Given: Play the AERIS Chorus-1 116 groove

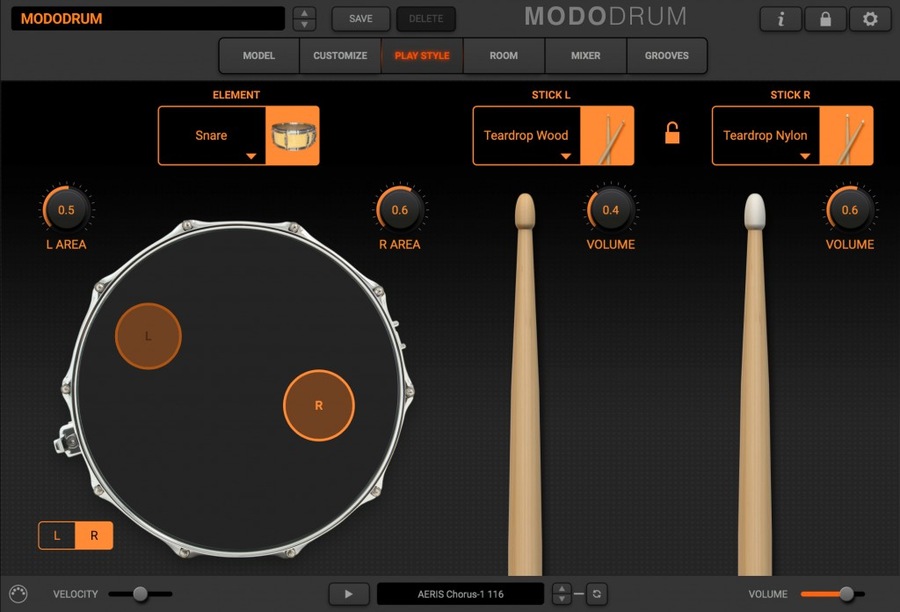Looking at the screenshot, I should tap(348, 593).
